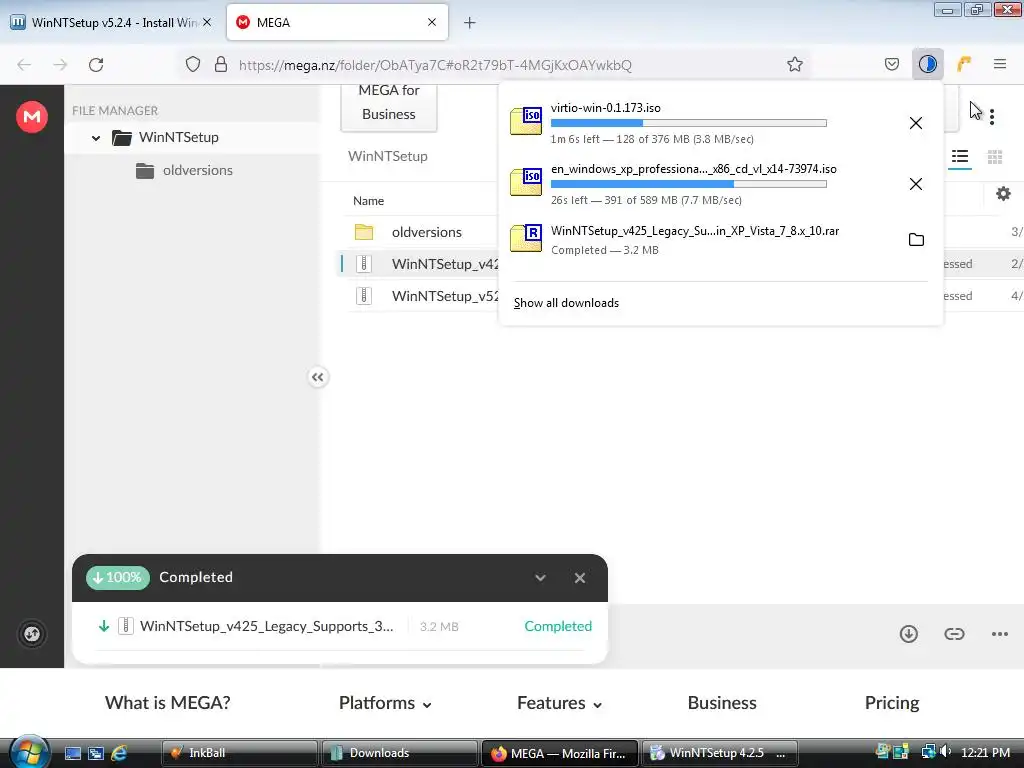Close the Completed transfer widget
The height and width of the screenshot is (768, 1024).
click(580, 578)
